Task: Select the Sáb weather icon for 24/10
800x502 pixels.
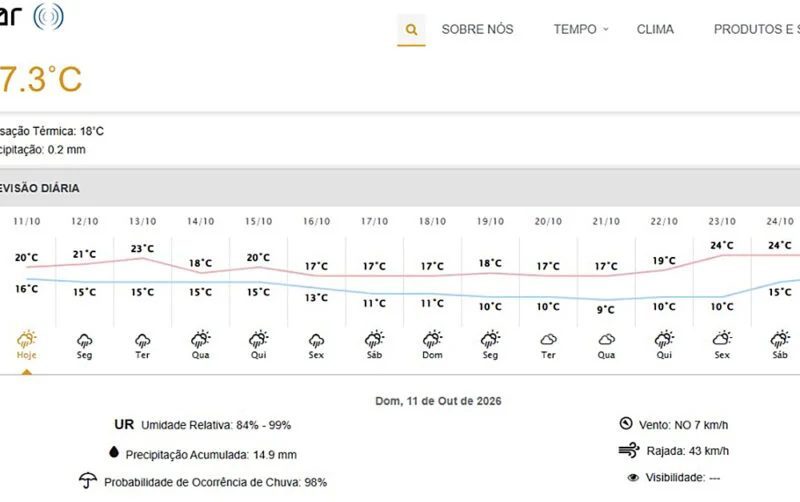Action: 780,339
